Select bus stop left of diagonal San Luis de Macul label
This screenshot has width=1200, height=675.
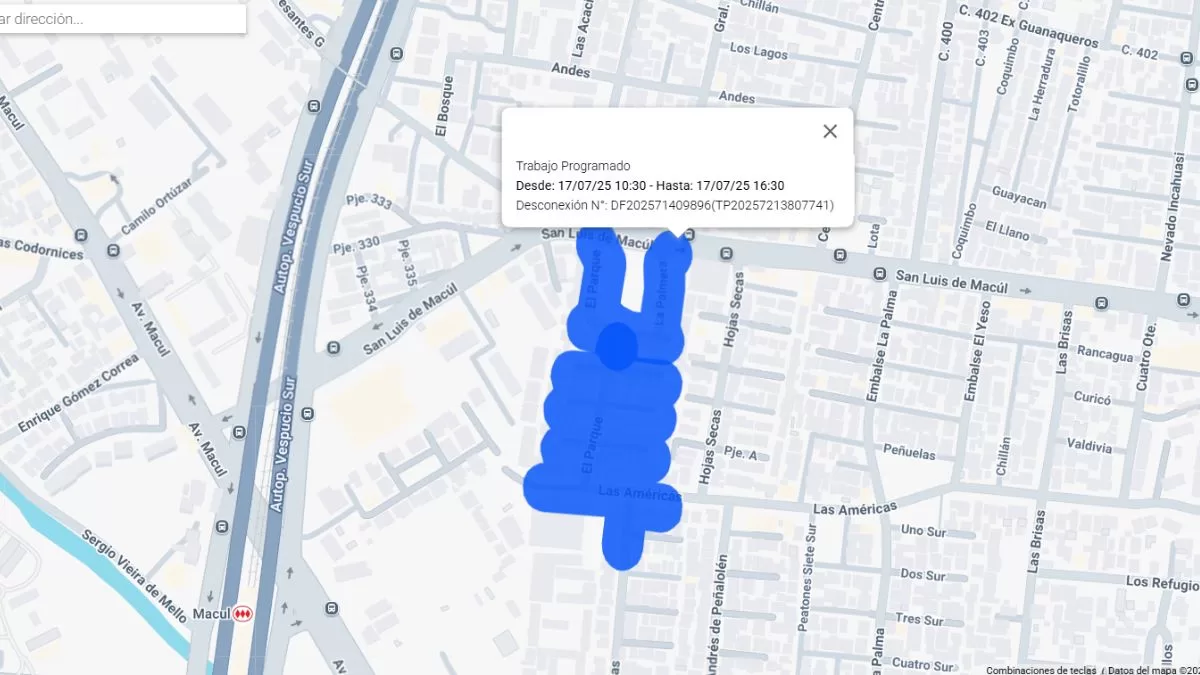(332, 348)
